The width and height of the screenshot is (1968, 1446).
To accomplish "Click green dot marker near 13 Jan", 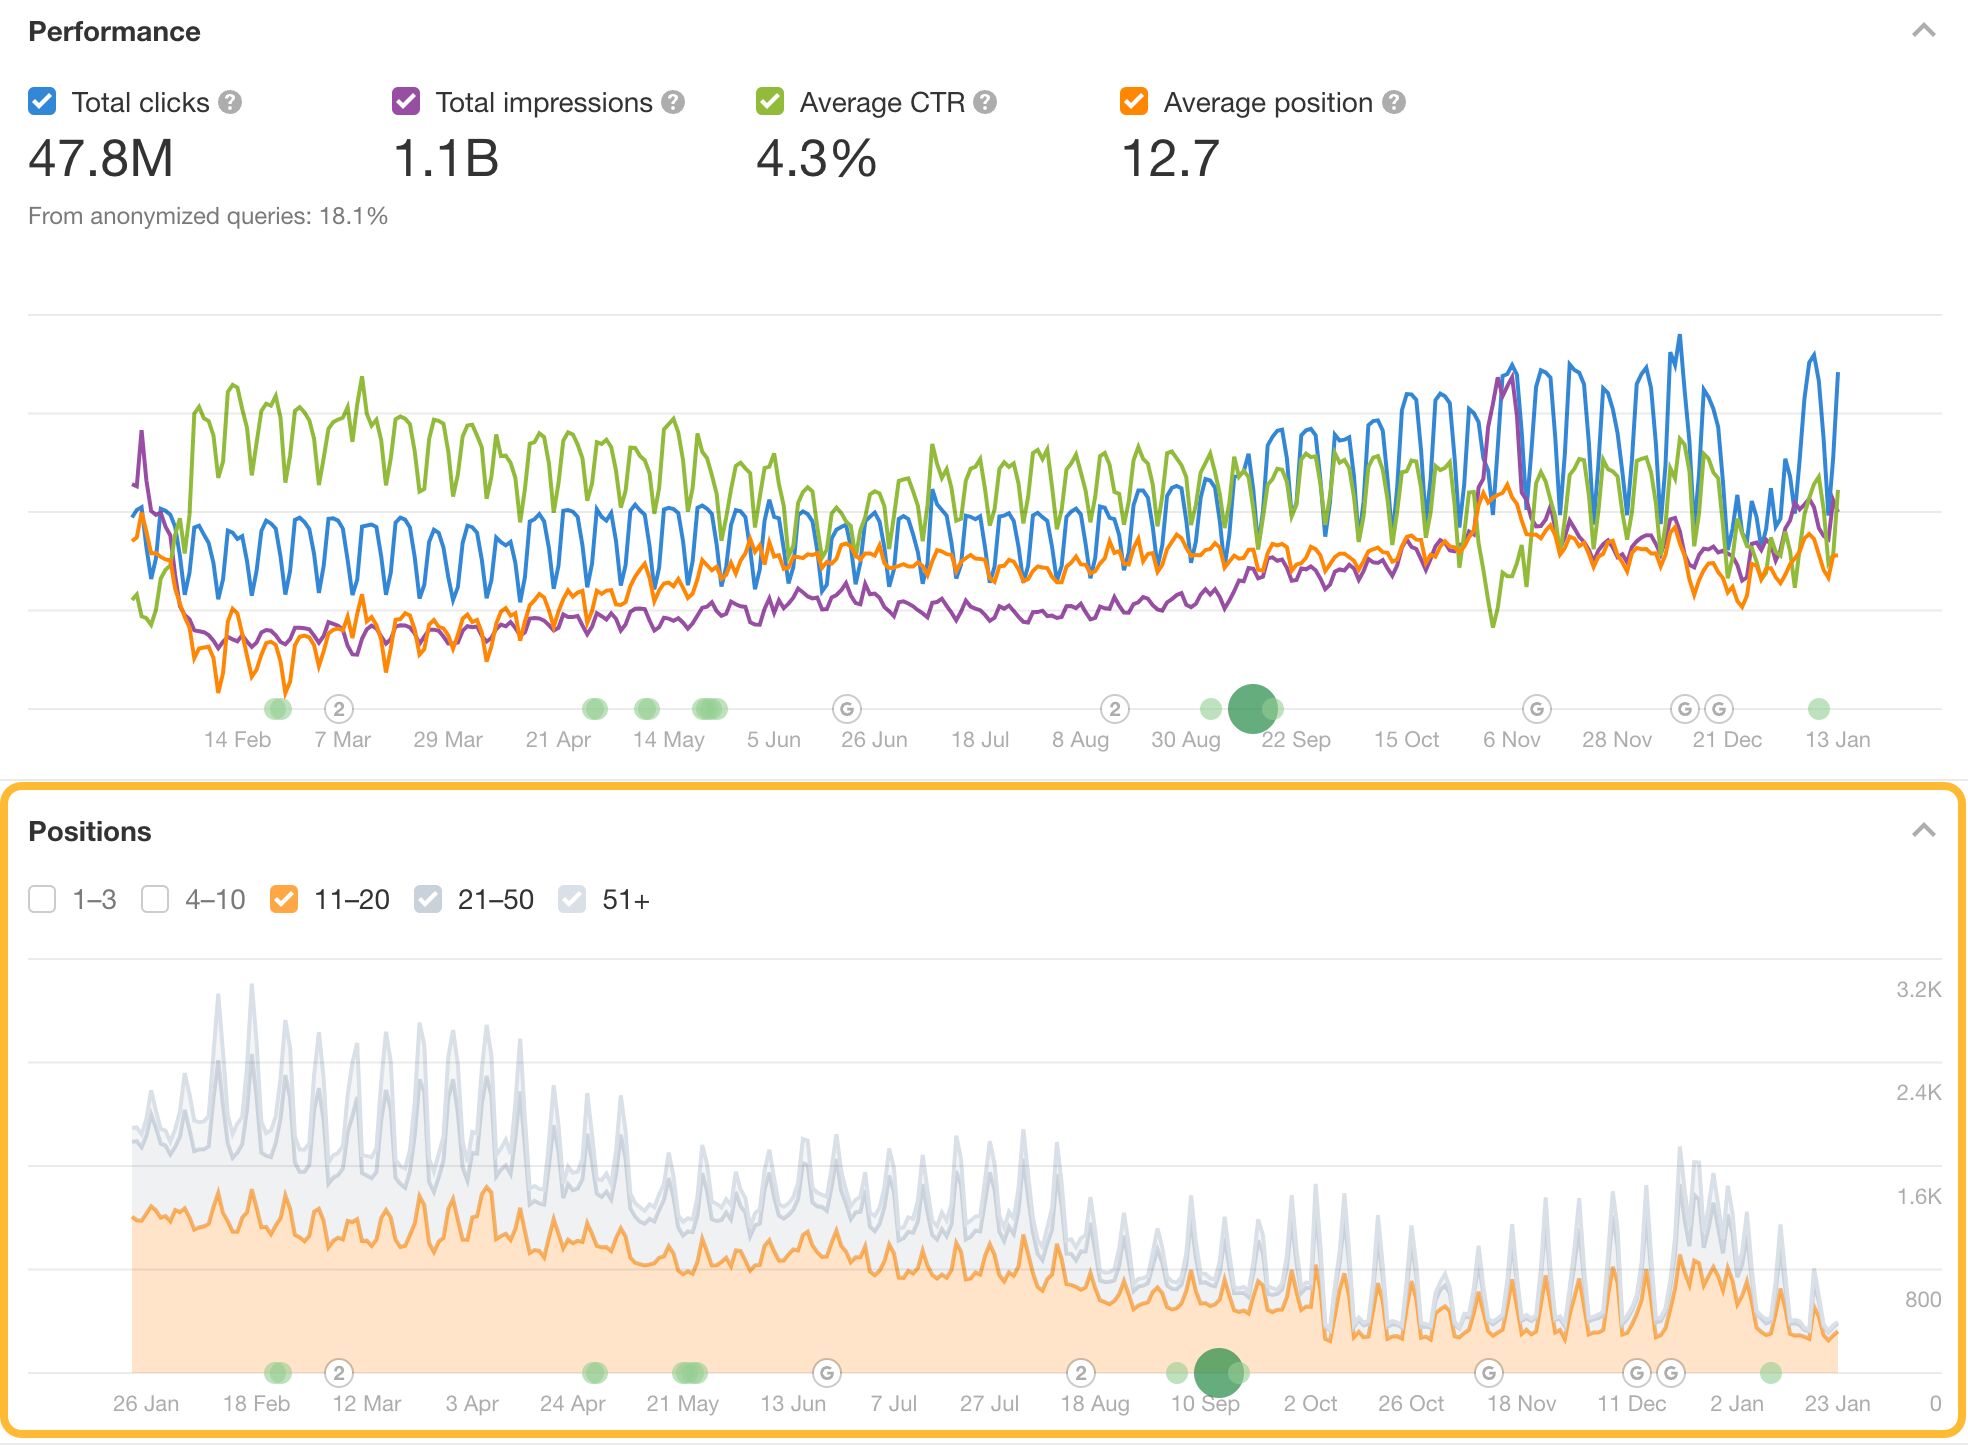I will pyautogui.click(x=1819, y=709).
